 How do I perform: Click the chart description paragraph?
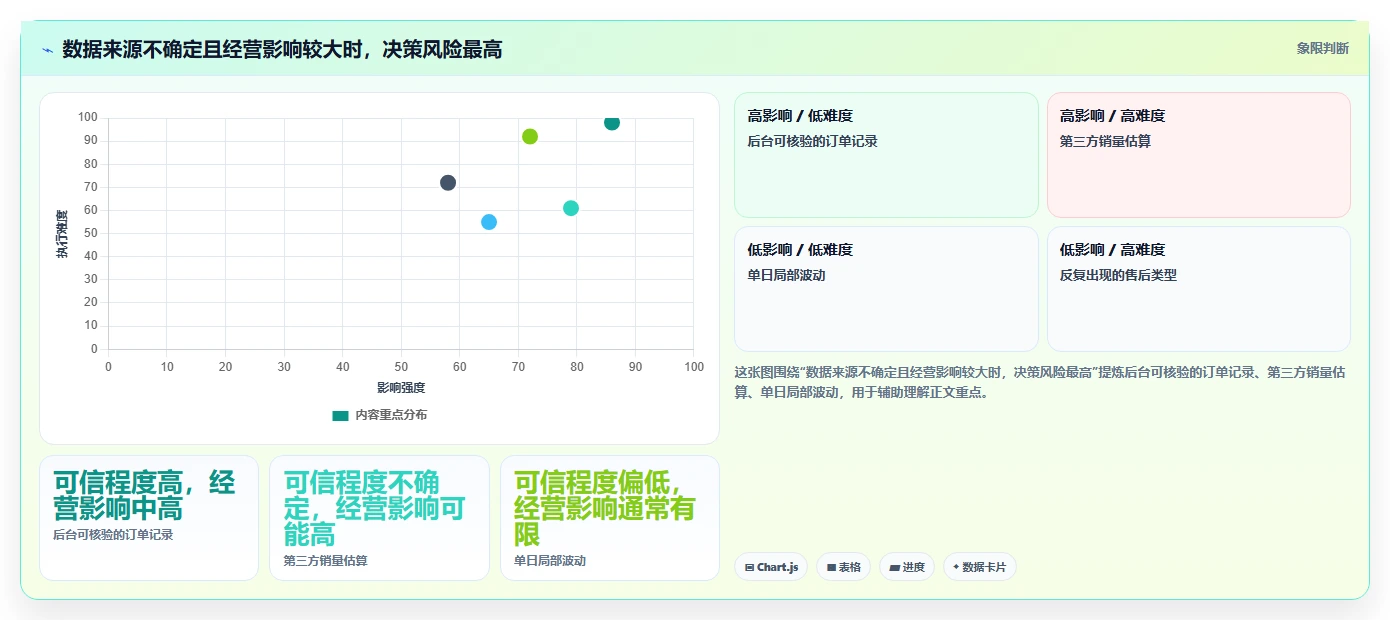(1040, 382)
